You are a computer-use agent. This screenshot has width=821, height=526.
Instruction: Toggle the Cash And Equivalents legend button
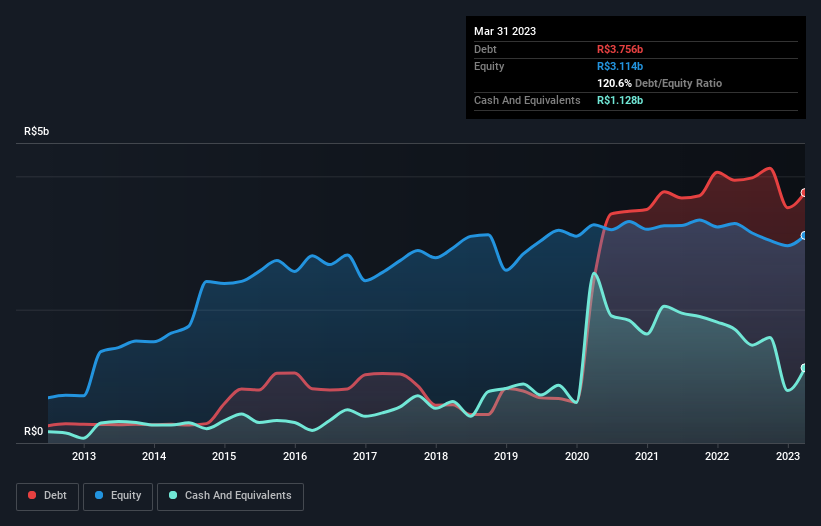pos(230,496)
